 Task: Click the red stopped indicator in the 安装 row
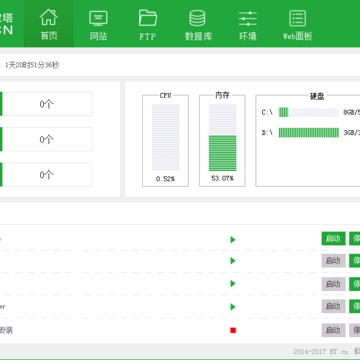(233, 330)
